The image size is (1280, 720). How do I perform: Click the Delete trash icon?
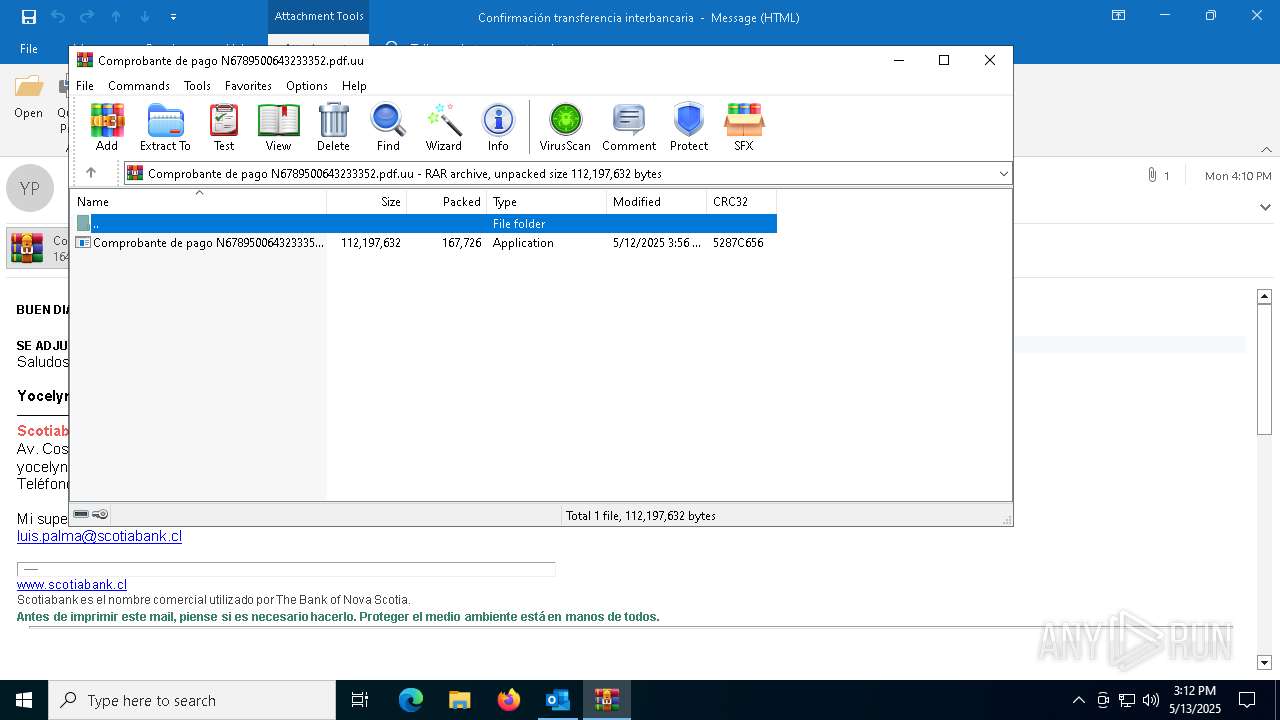tap(333, 127)
